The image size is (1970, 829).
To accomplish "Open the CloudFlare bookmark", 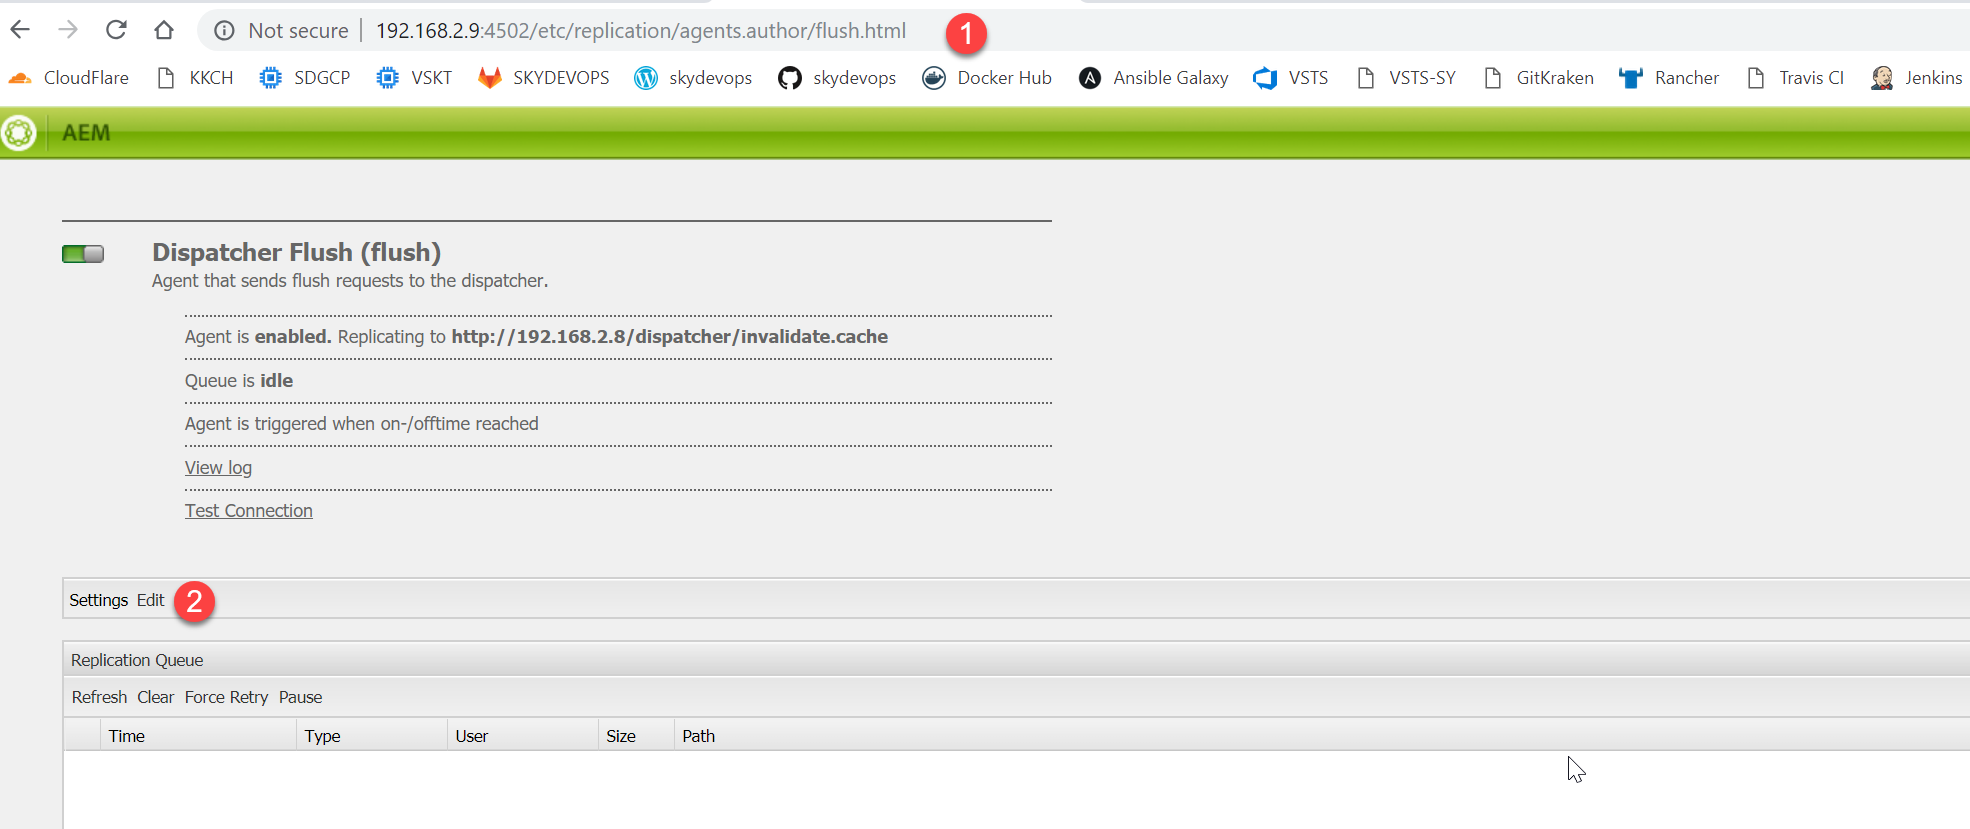I will 69,78.
